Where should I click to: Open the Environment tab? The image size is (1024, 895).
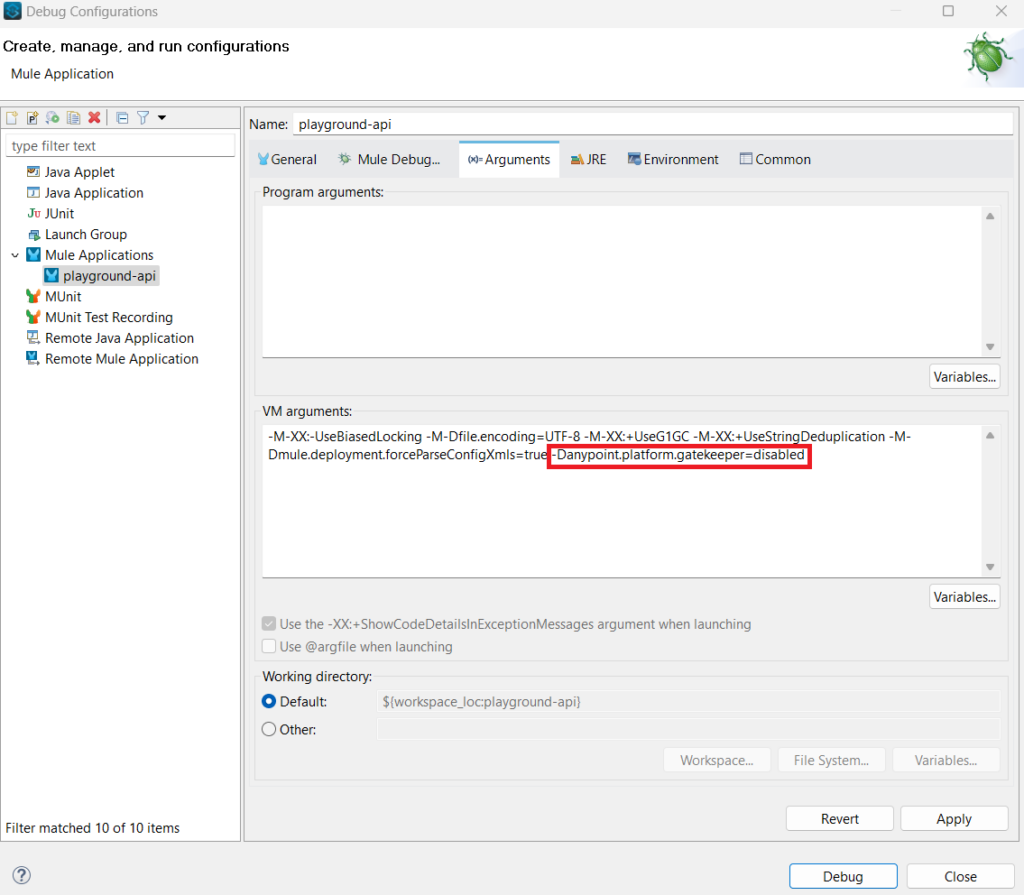(672, 160)
